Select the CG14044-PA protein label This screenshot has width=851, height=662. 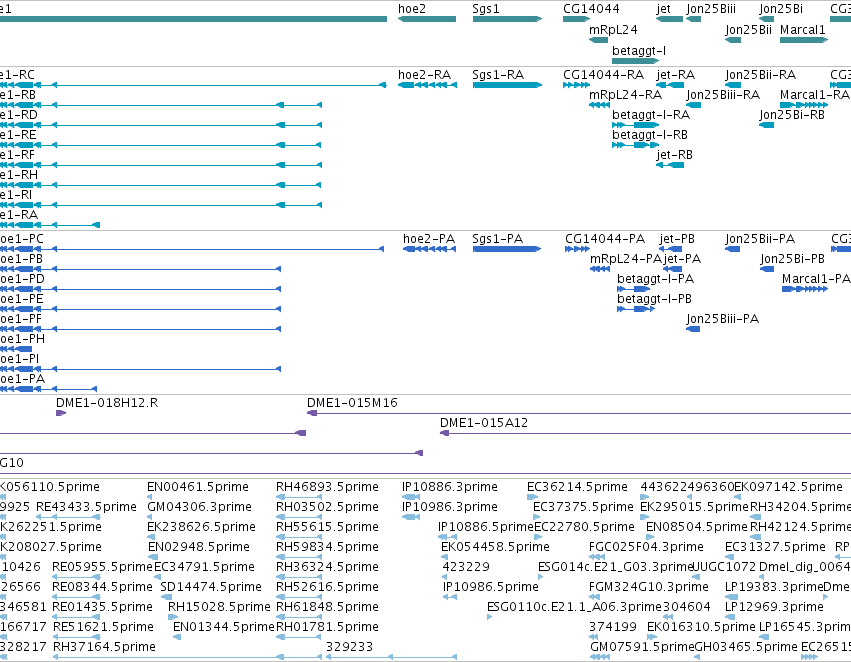pos(605,239)
